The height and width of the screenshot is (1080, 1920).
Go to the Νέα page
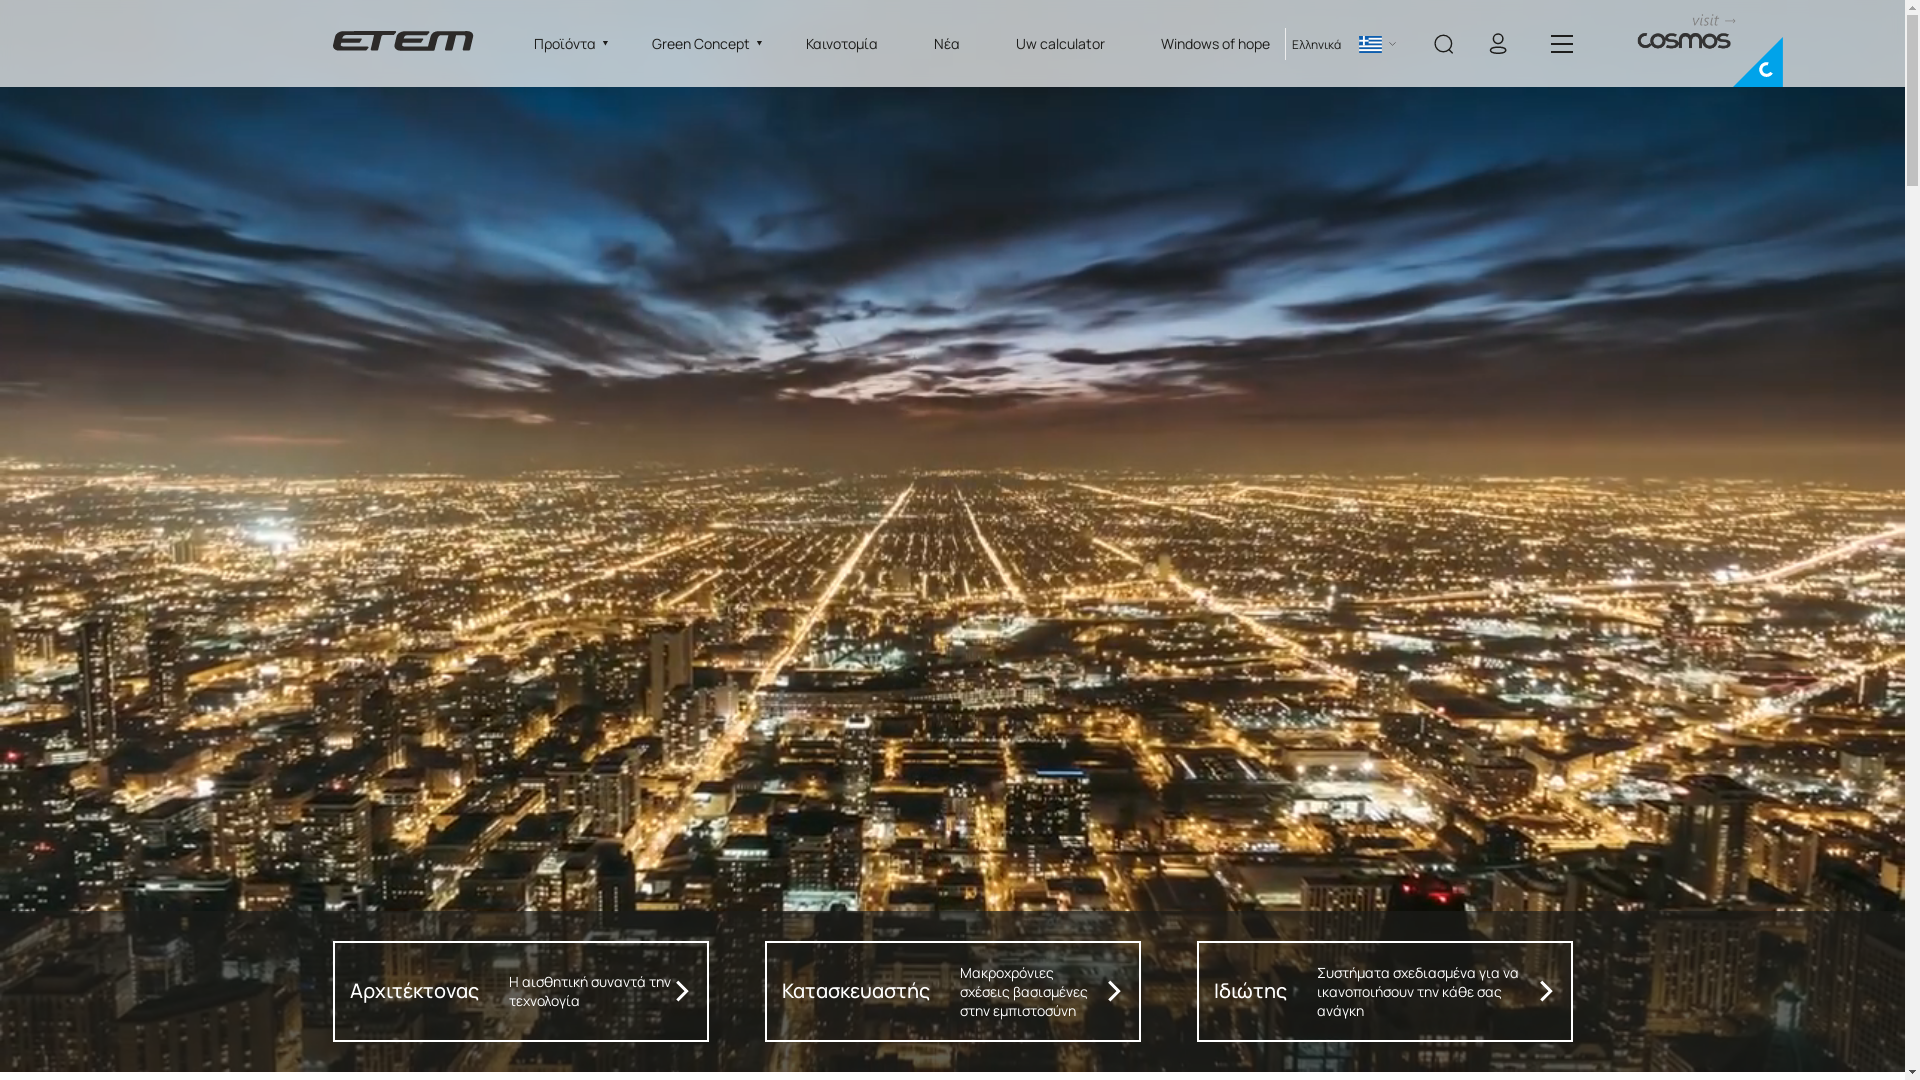[x=946, y=44]
